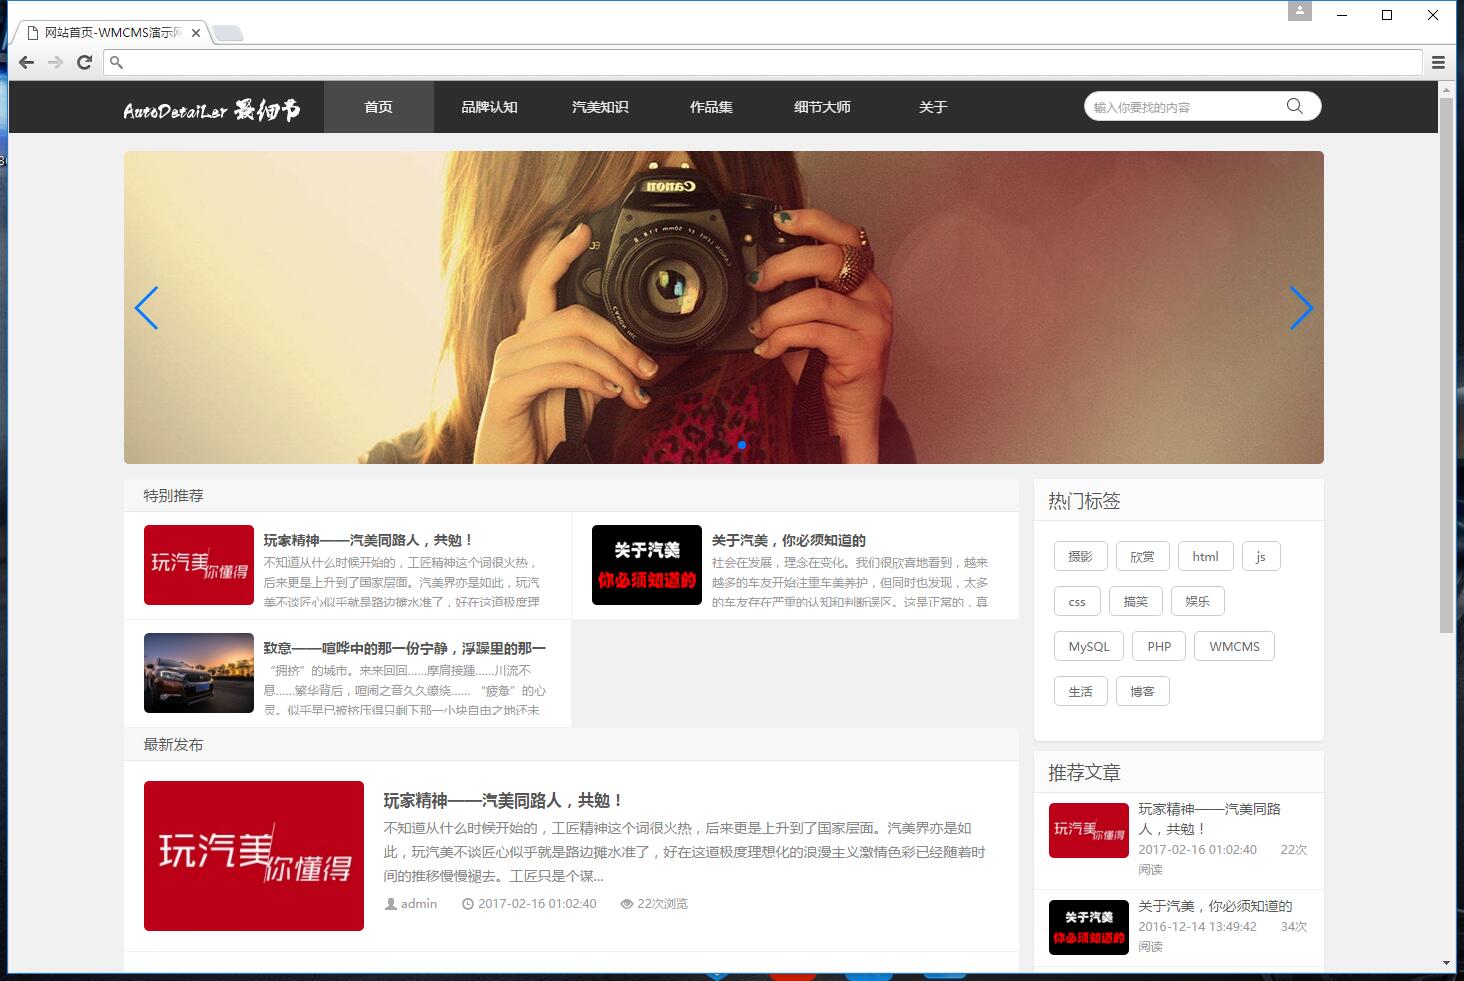Click 关于汽美 thumbnail in 推荐文章 sidebar
The height and width of the screenshot is (981, 1464).
tap(1089, 927)
